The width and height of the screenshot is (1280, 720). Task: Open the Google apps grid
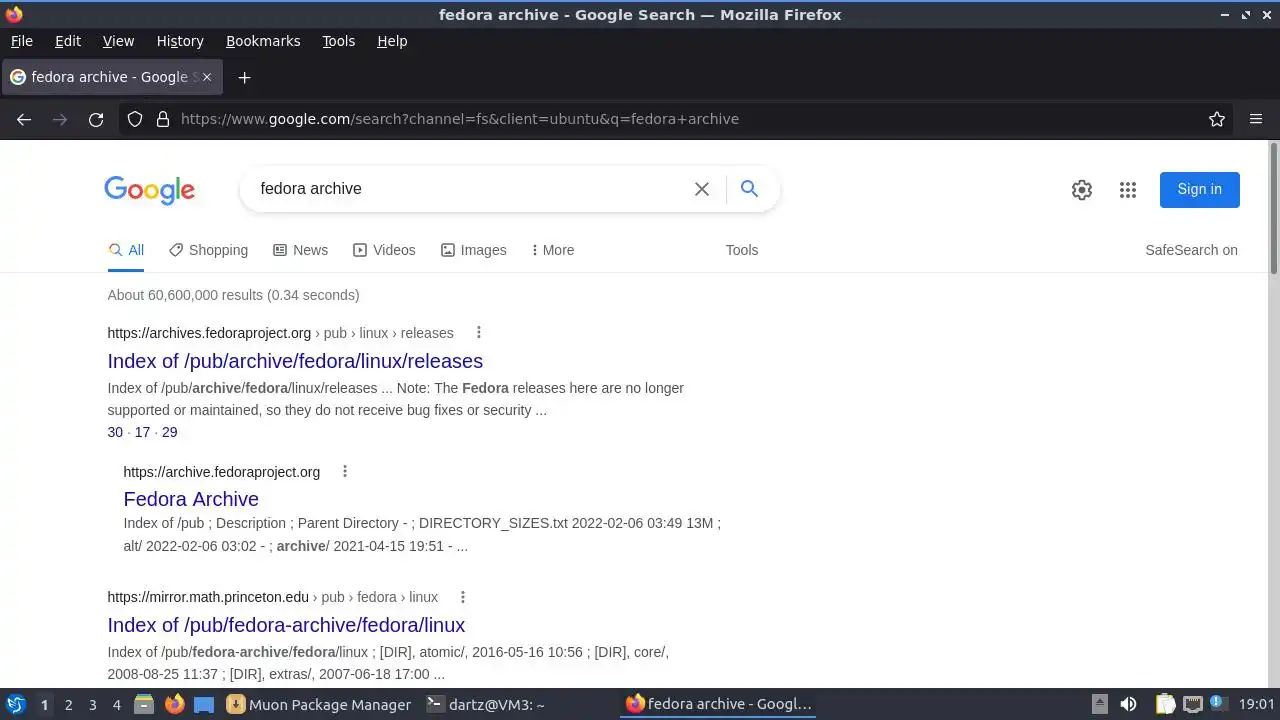coord(1128,190)
